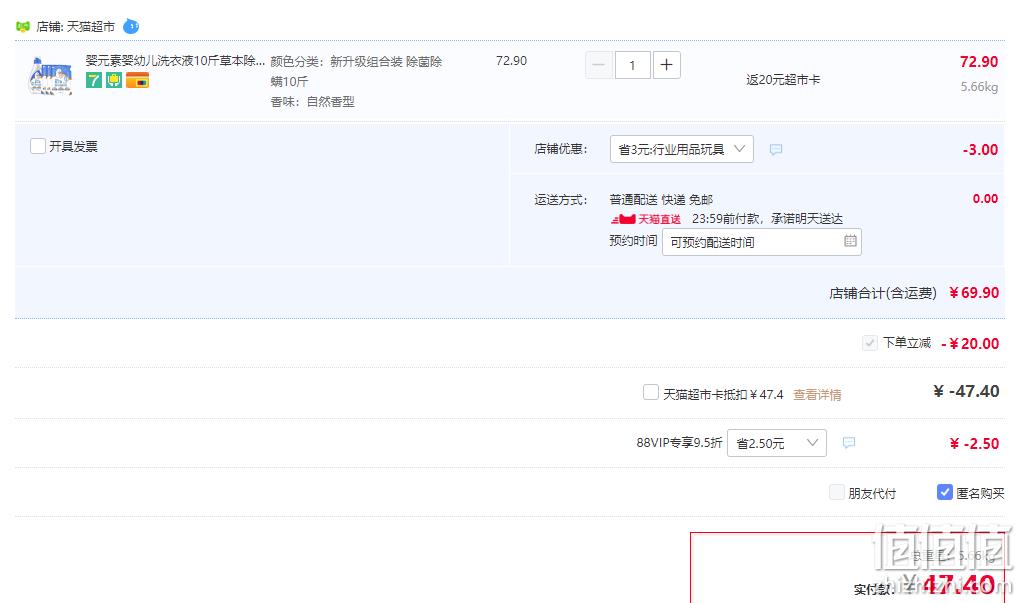
Task: Open the calendar icon in the delivery time field
Action: coord(850,241)
